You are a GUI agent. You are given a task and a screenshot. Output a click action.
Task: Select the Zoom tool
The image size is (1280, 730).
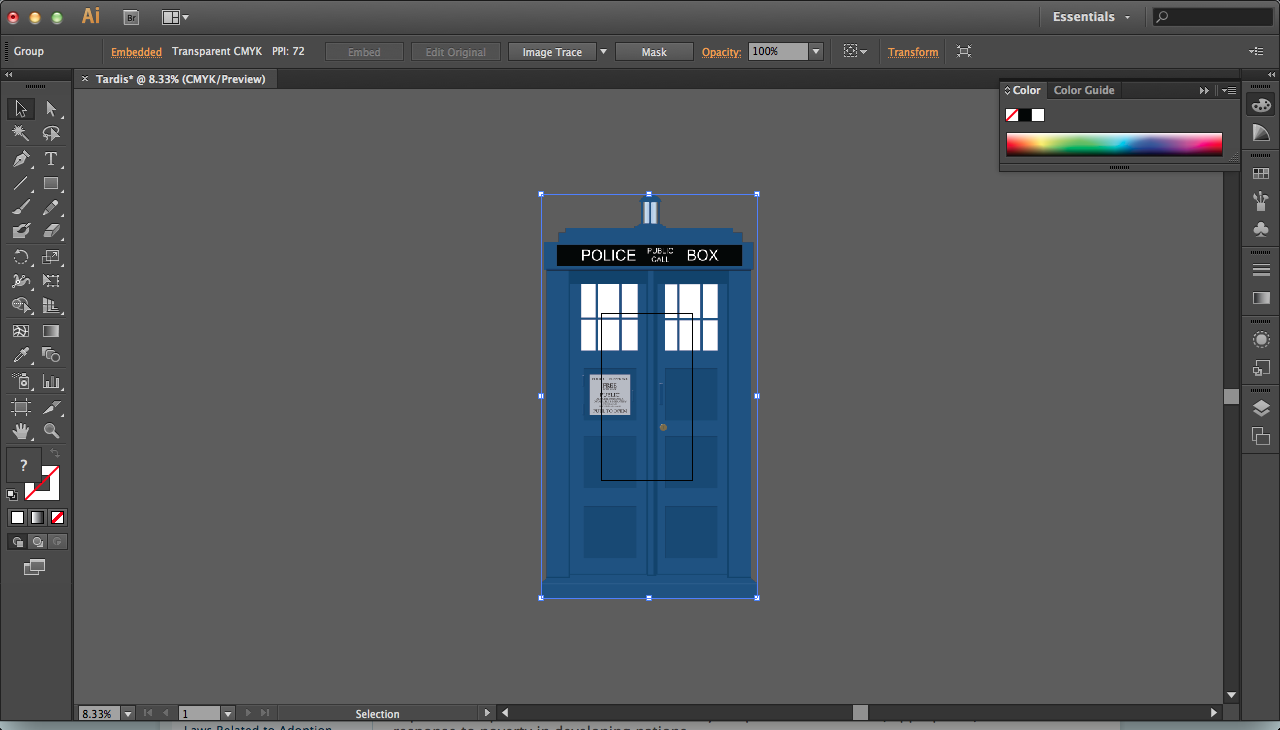click(x=51, y=431)
